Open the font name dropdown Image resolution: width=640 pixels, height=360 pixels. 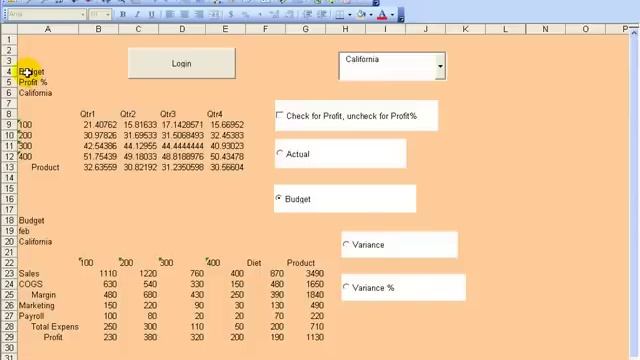82,14
